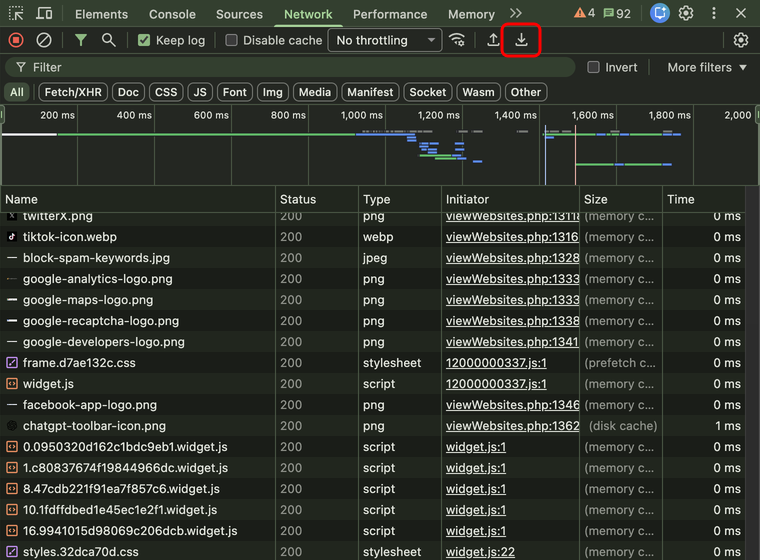The height and width of the screenshot is (560, 760).
Task: Click the more tabs double-chevron
Action: click(x=516, y=14)
